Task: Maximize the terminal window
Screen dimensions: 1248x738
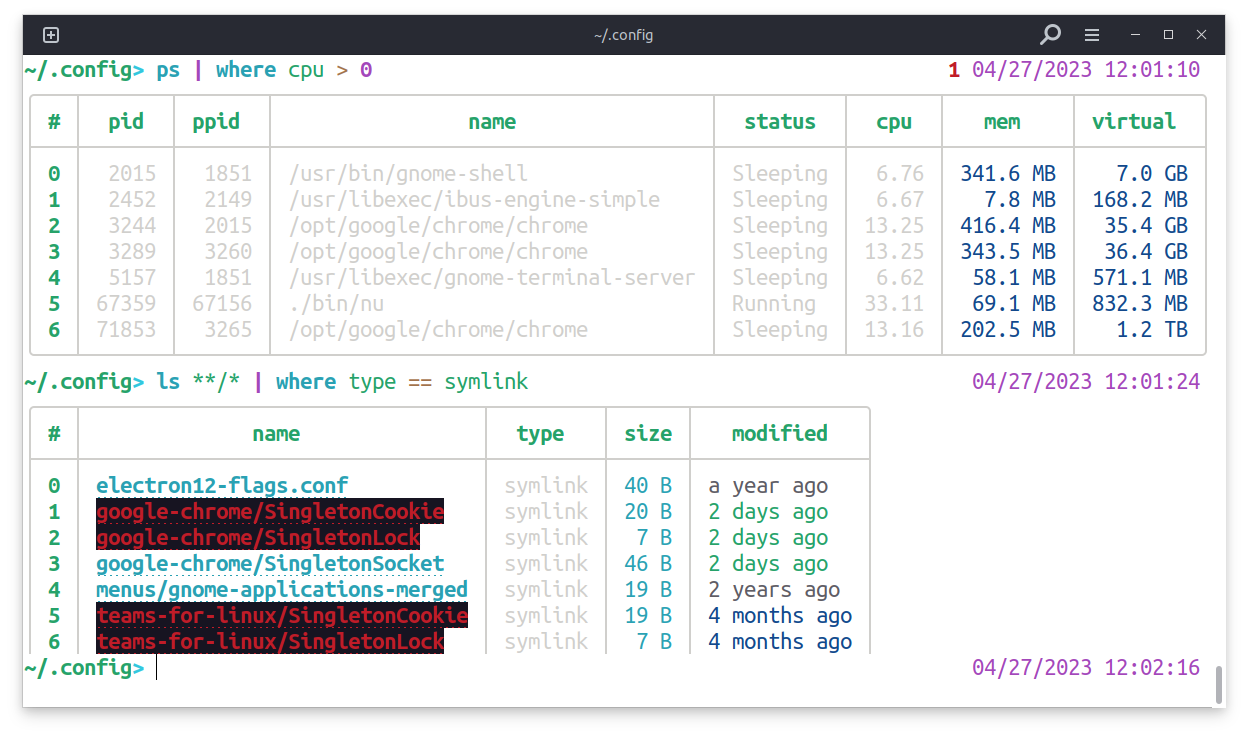Action: click(1168, 35)
